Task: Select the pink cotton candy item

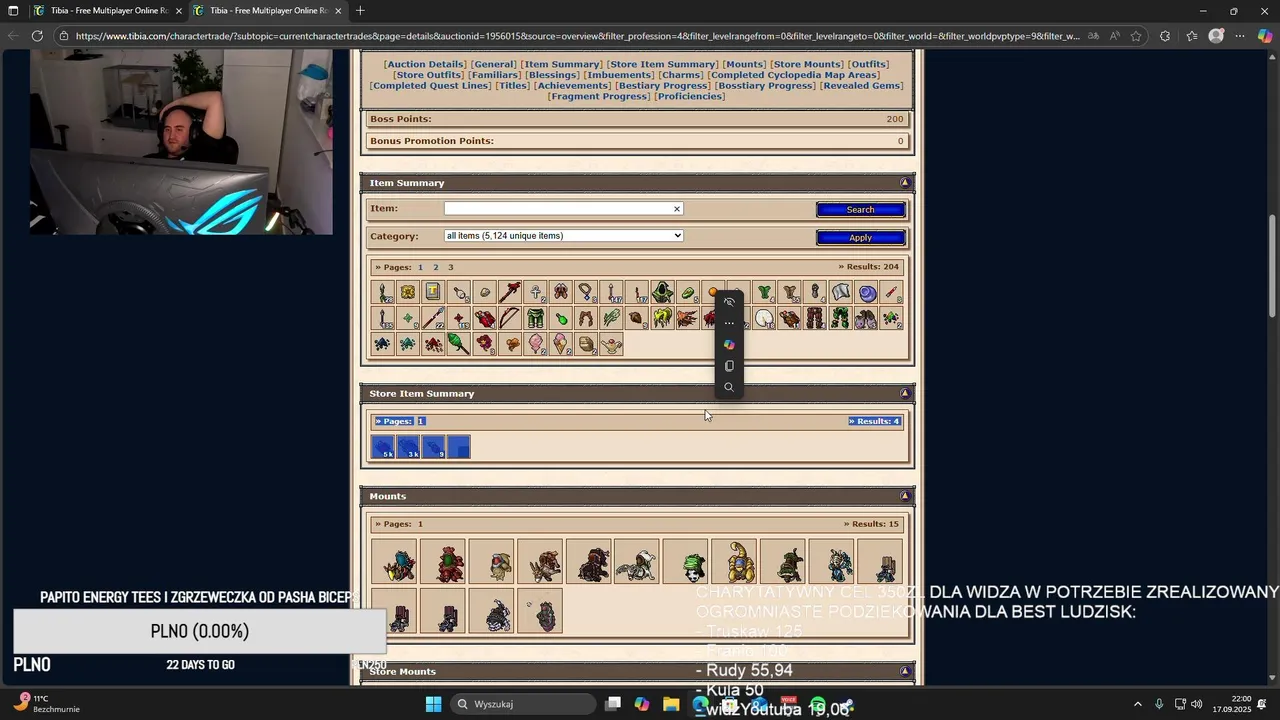Action: pyautogui.click(x=535, y=345)
